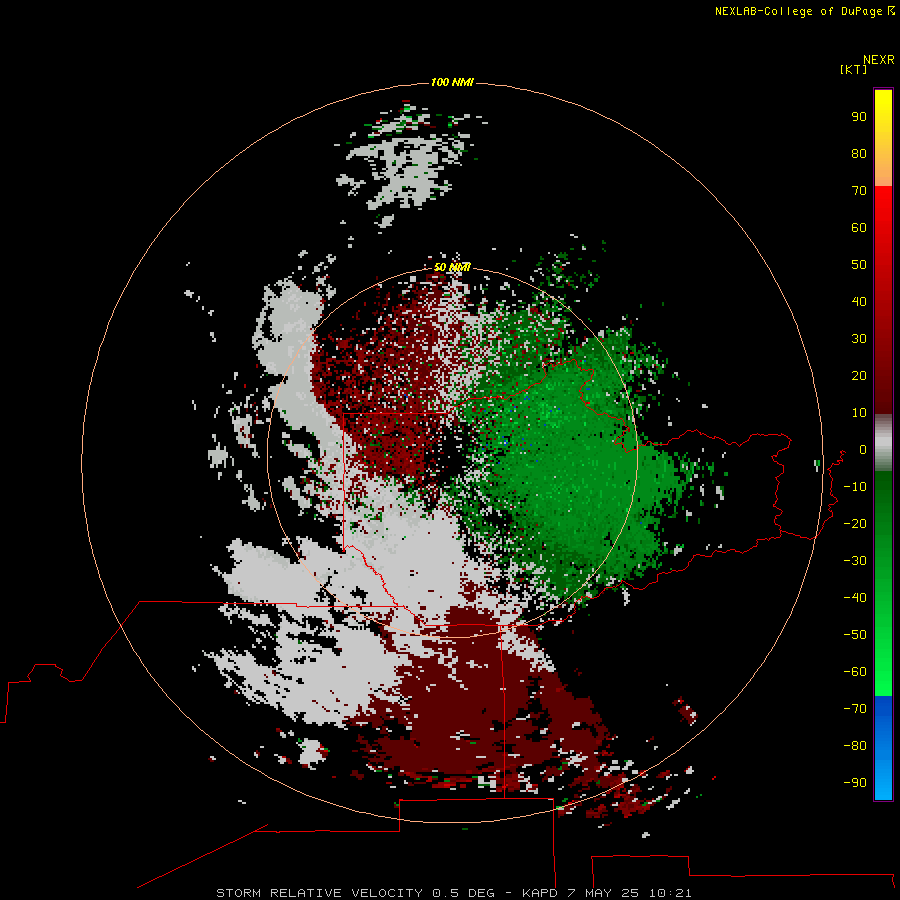The width and height of the screenshot is (900, 900).
Task: Click the 20 value on the velocity scale
Action: 859,375
